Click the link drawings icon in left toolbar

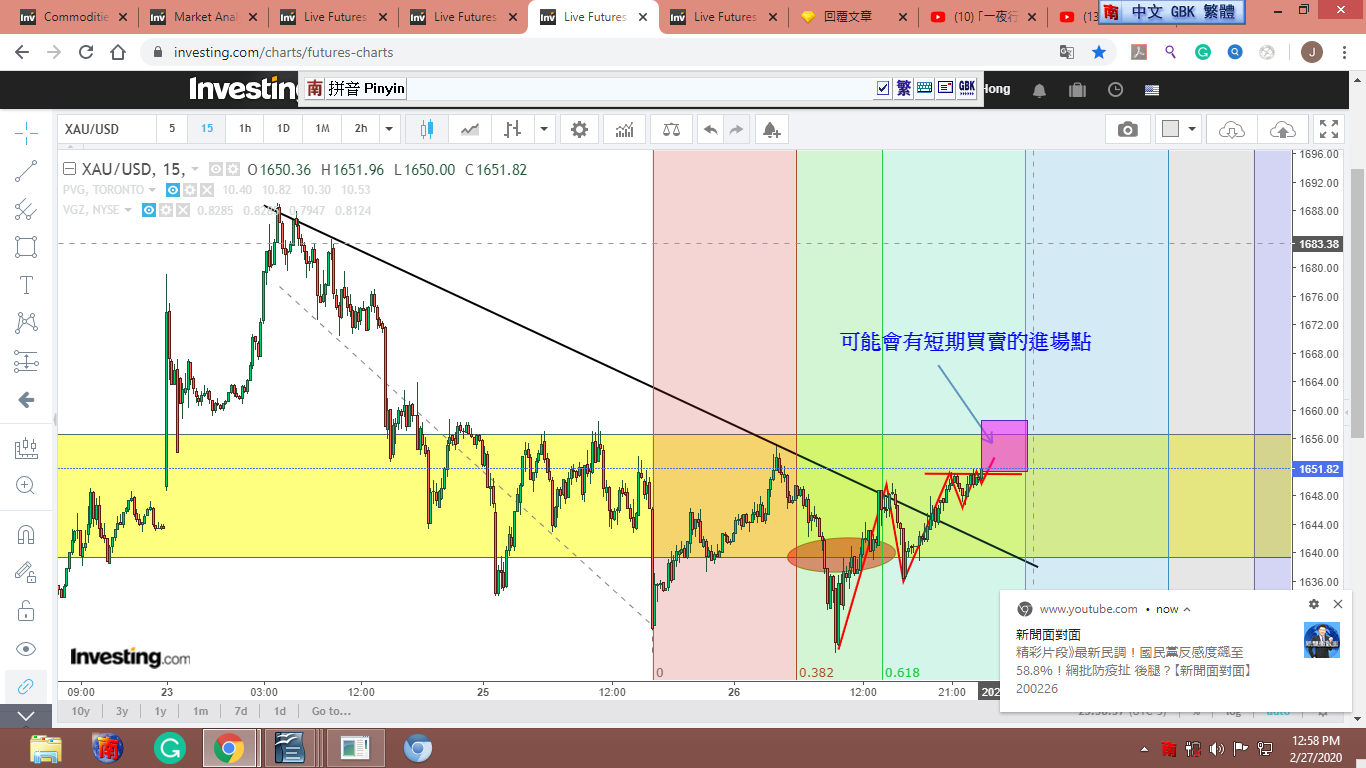click(26, 686)
